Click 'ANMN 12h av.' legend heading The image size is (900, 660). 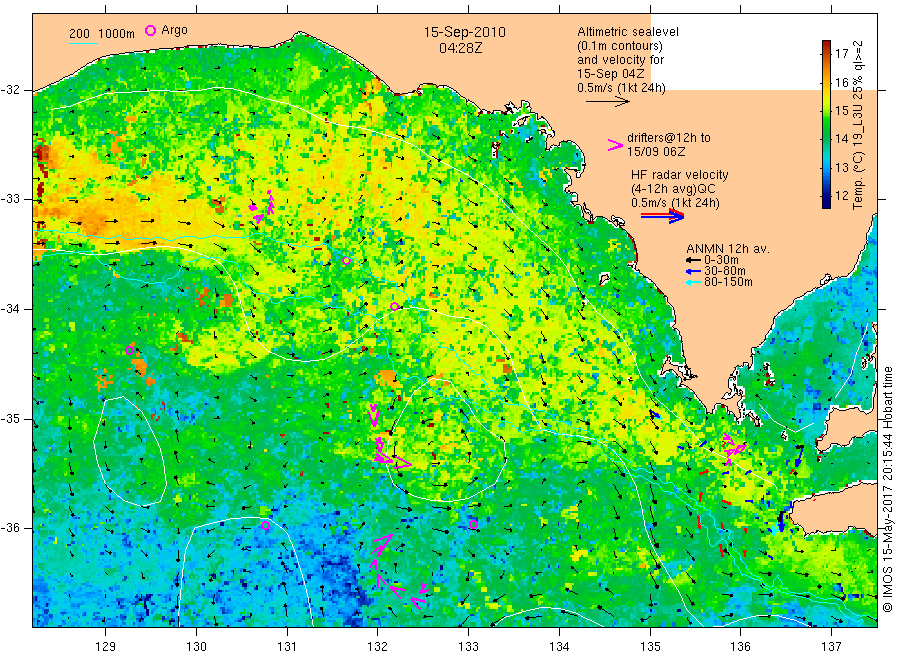(728, 249)
